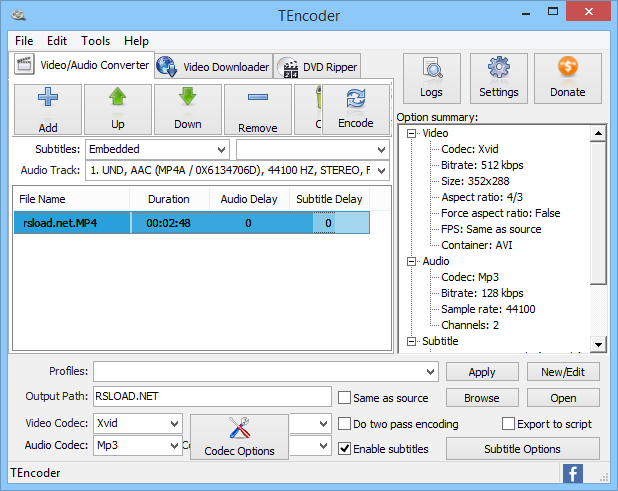Screen dimensions: 618x491
Task: Select Channels: 2 tree item
Action: (x=470, y=325)
